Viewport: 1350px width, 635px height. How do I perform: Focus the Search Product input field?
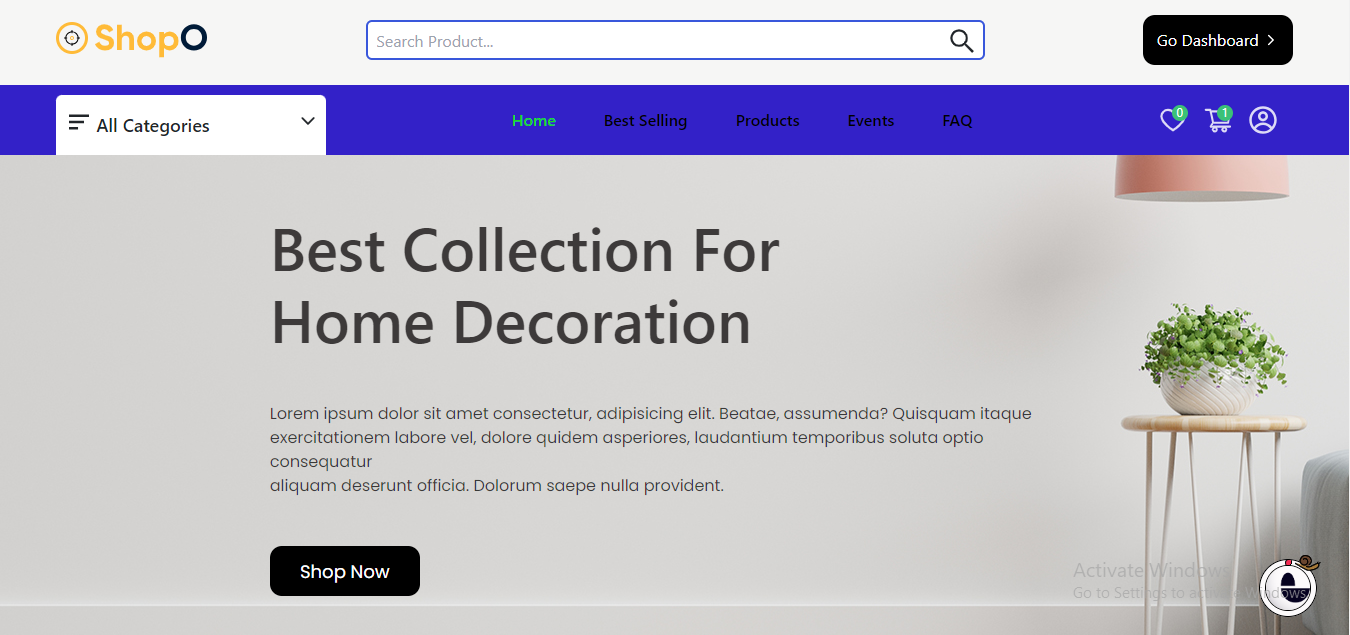point(655,41)
